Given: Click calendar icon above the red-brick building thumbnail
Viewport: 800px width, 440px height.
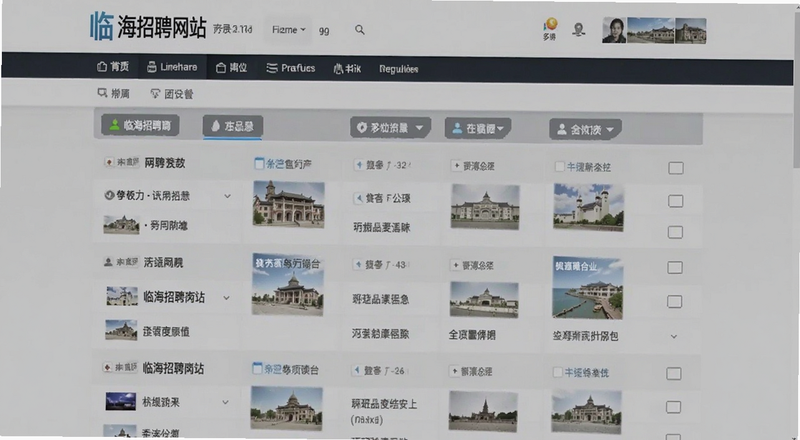Looking at the screenshot, I should [259, 163].
